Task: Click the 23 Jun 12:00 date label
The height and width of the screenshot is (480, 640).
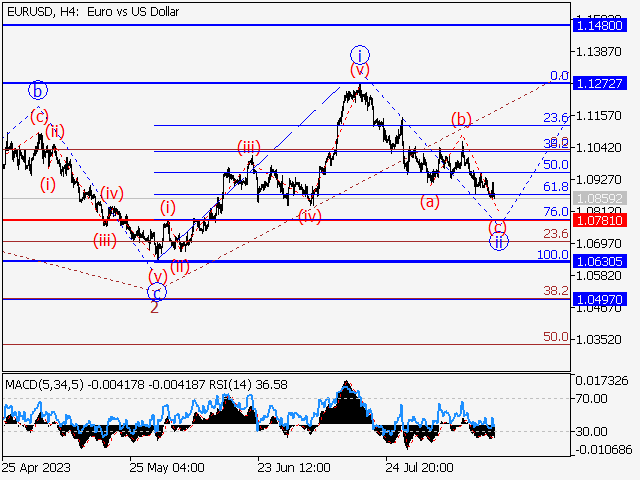Action: coord(294,468)
